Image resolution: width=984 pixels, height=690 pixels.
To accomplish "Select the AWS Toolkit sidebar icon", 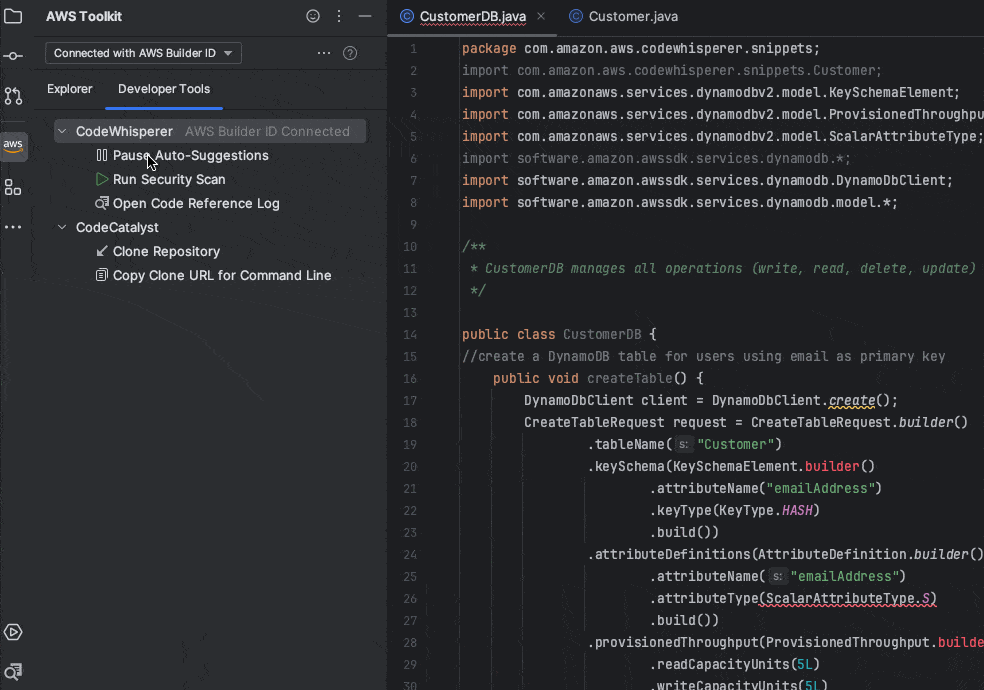I will coord(13,146).
